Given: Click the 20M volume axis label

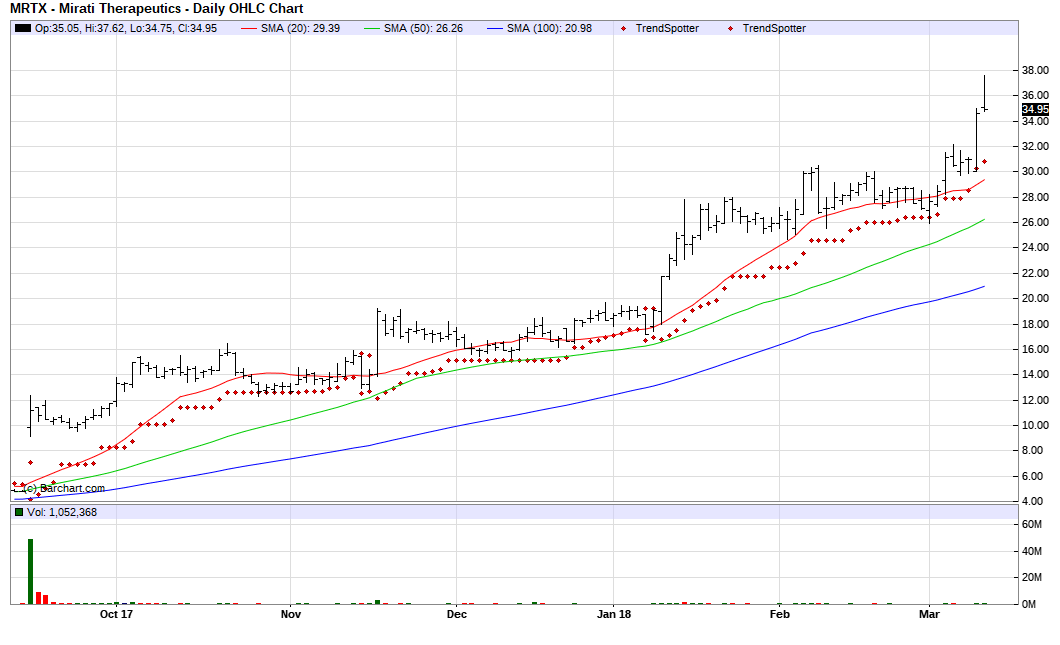Looking at the screenshot, I should 1032,577.
